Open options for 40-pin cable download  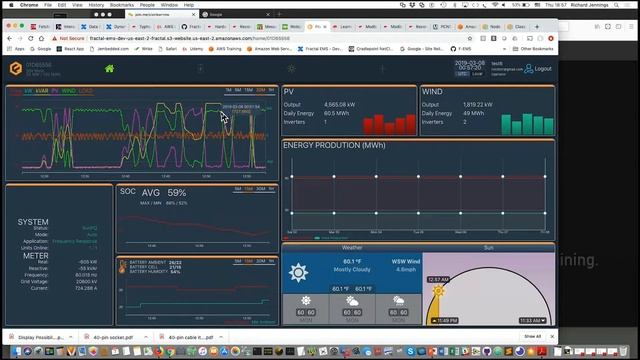pos(221,337)
